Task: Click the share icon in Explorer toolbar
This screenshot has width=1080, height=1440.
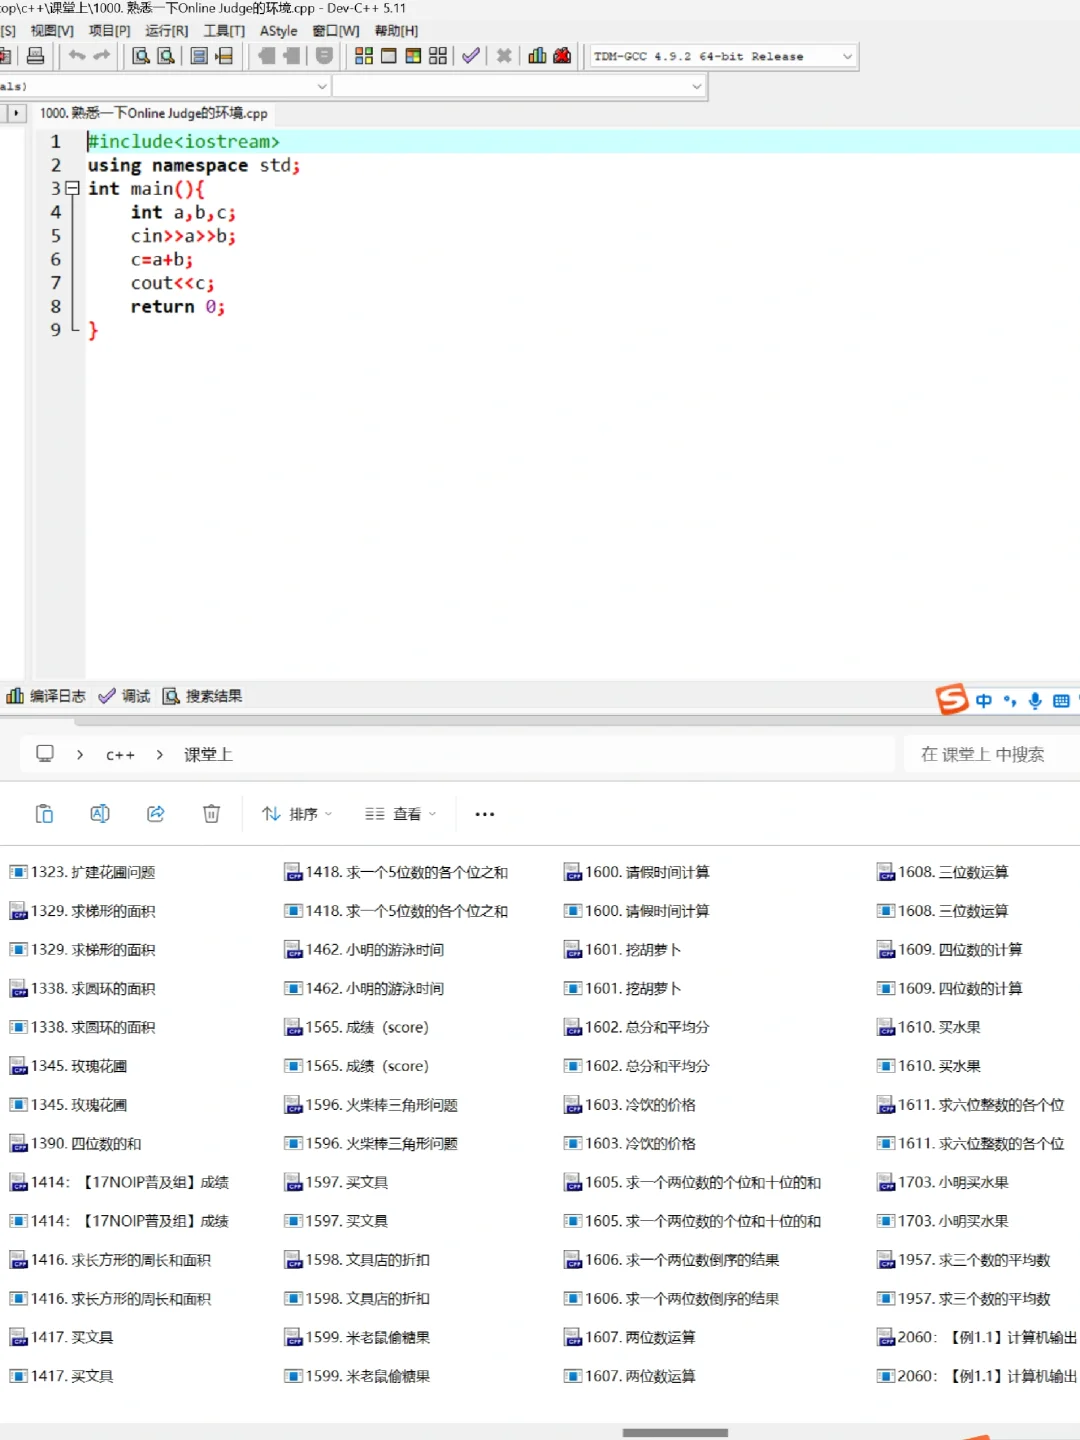Action: point(155,813)
